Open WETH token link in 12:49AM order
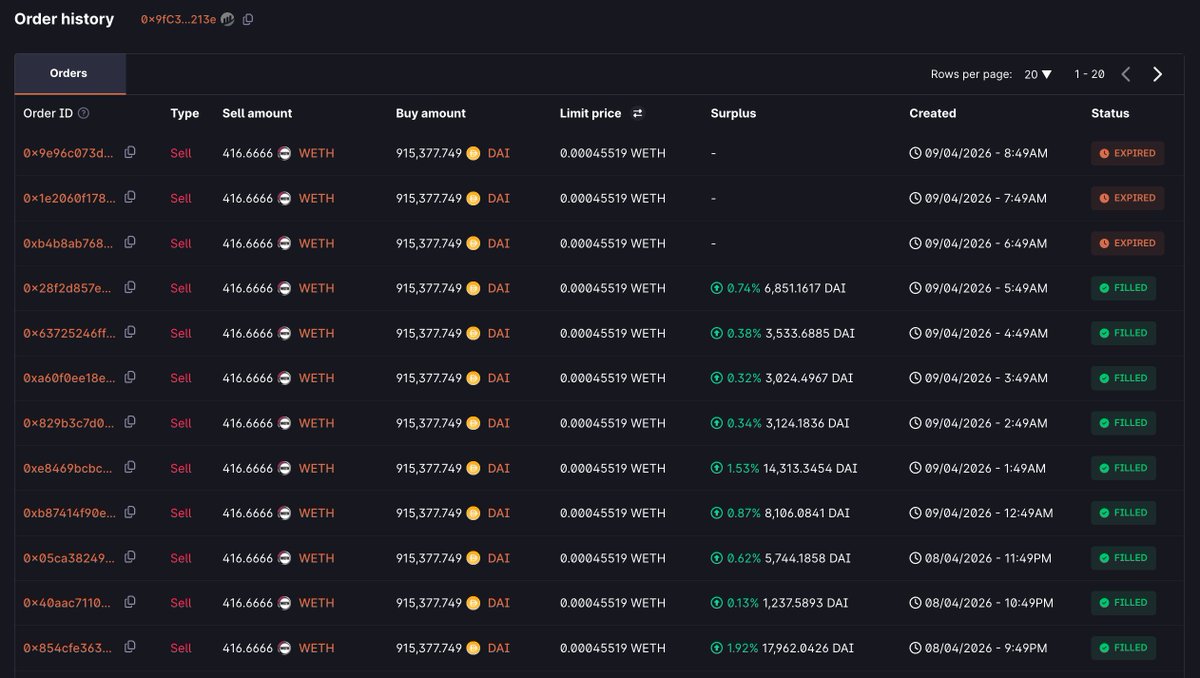Image resolution: width=1200 pixels, height=678 pixels. click(316, 513)
